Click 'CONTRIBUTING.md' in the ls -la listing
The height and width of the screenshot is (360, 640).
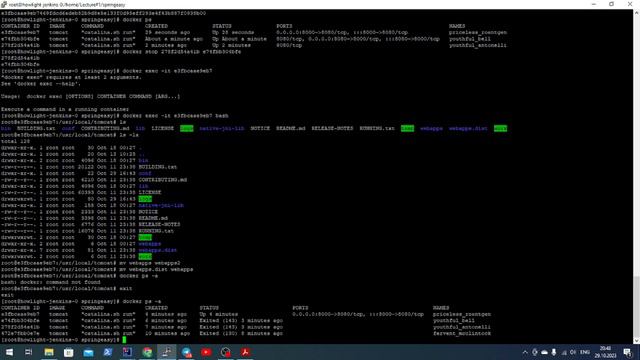coord(163,180)
